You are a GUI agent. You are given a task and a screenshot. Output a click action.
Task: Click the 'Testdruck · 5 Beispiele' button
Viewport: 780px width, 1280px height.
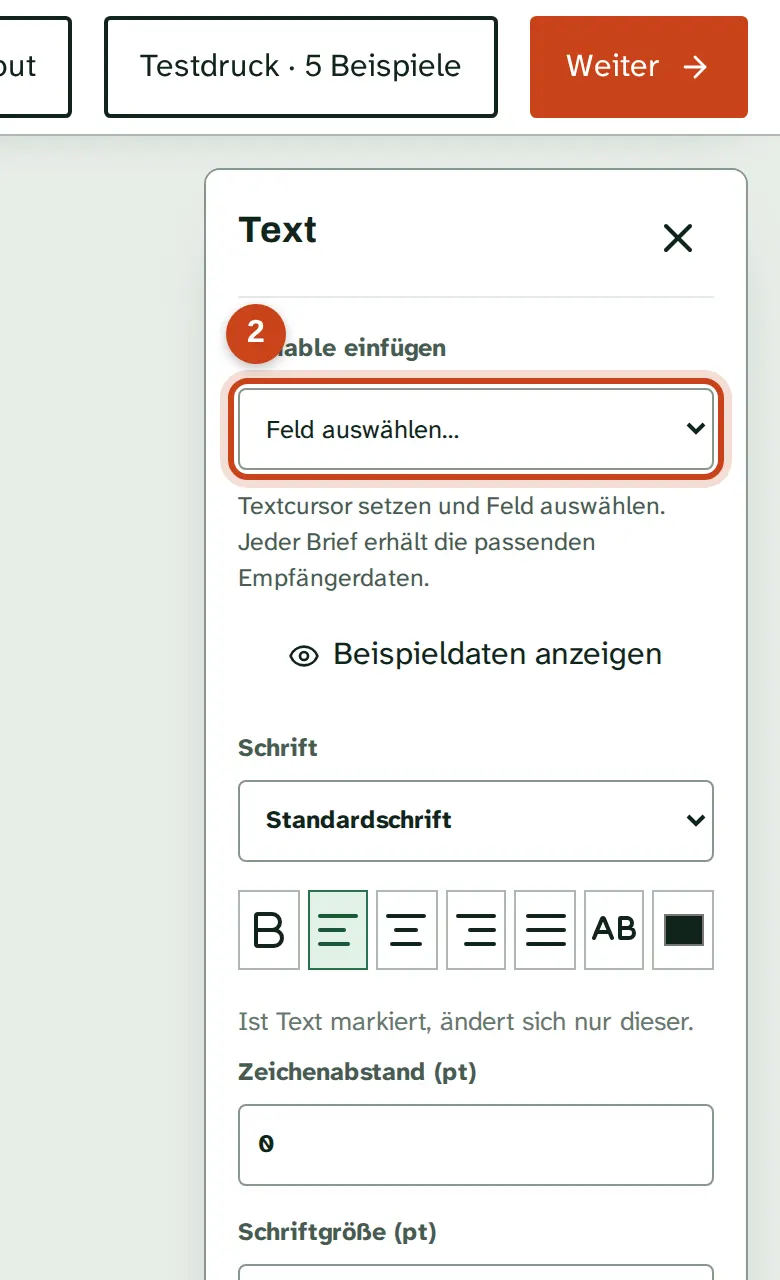[x=301, y=67]
